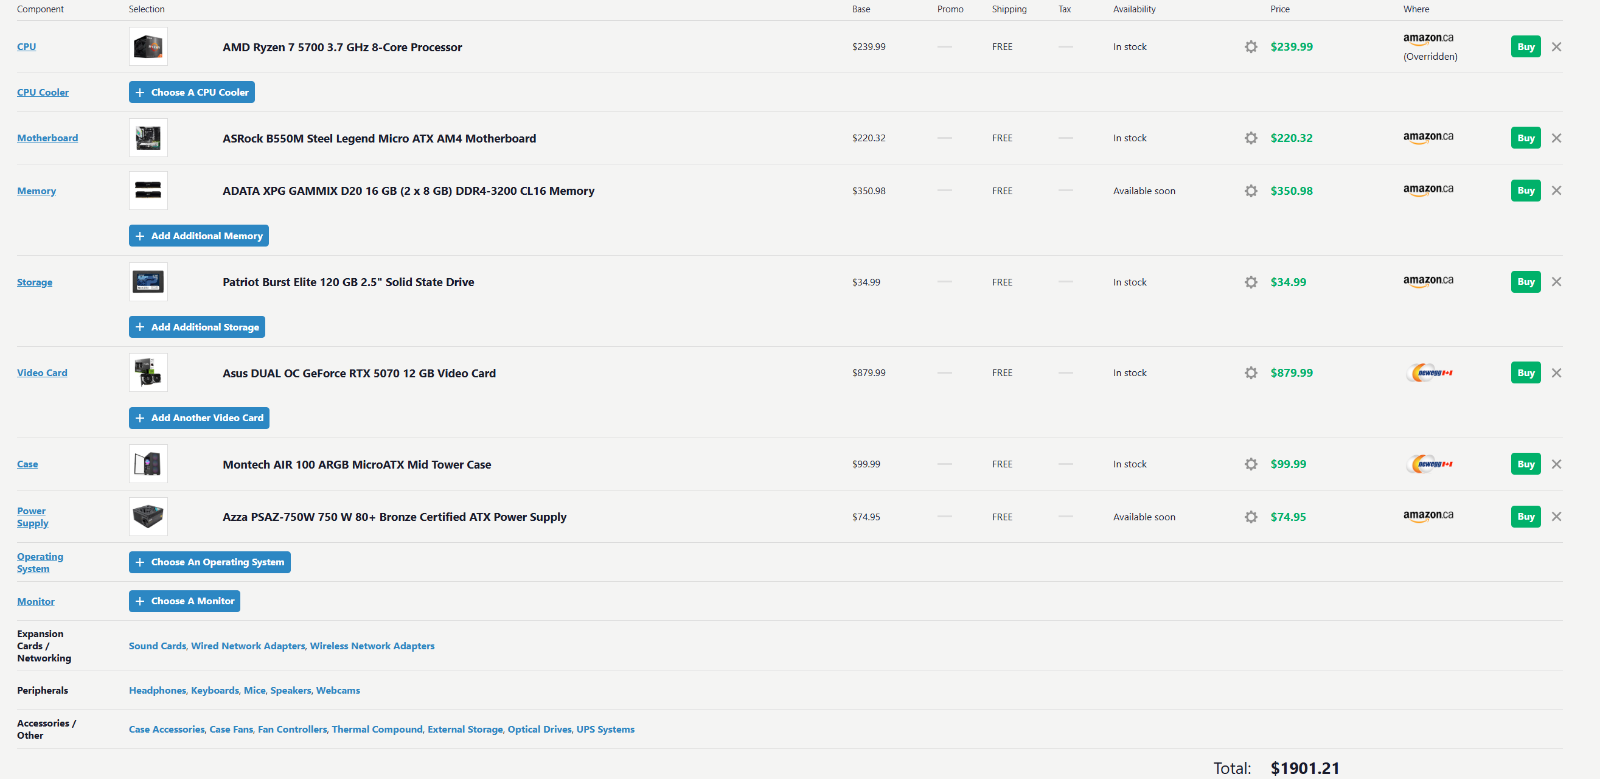Open price settings gear for Video Card row

[1251, 373]
